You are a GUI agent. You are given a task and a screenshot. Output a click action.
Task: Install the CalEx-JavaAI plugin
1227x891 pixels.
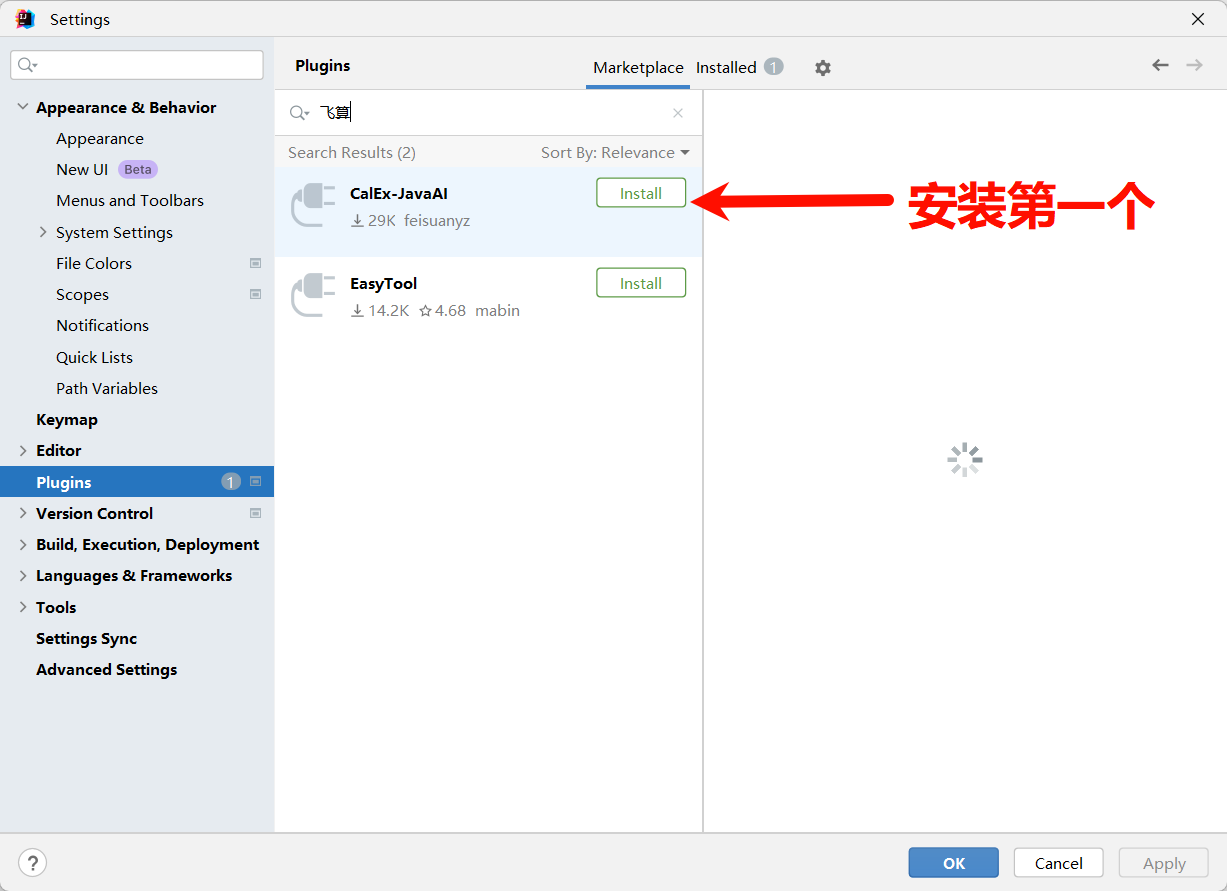tap(641, 193)
